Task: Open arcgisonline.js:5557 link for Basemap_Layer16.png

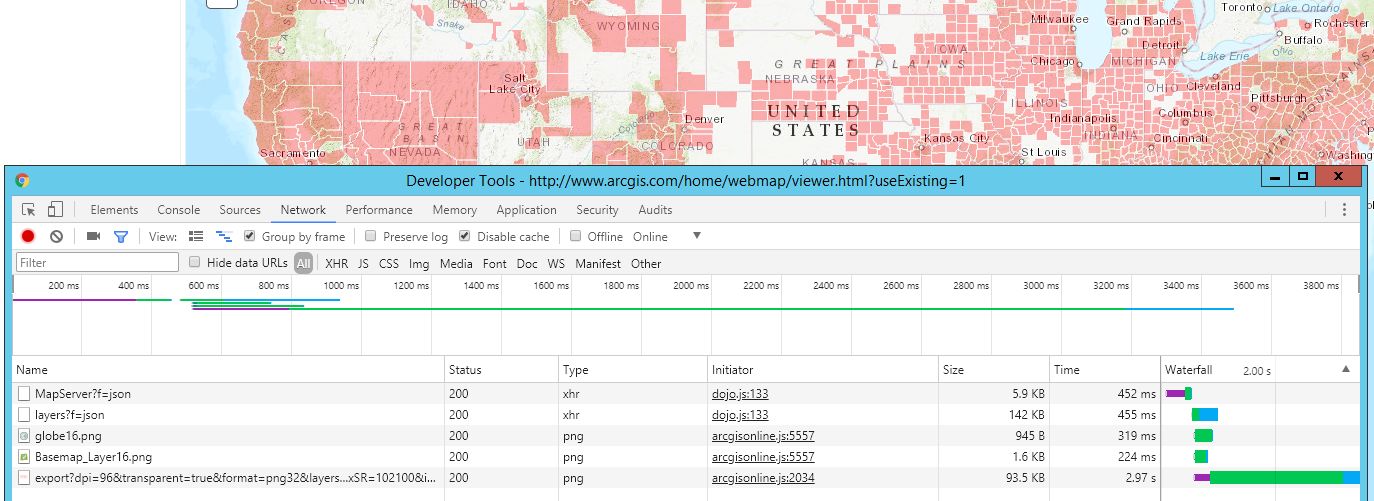Action: click(763, 457)
